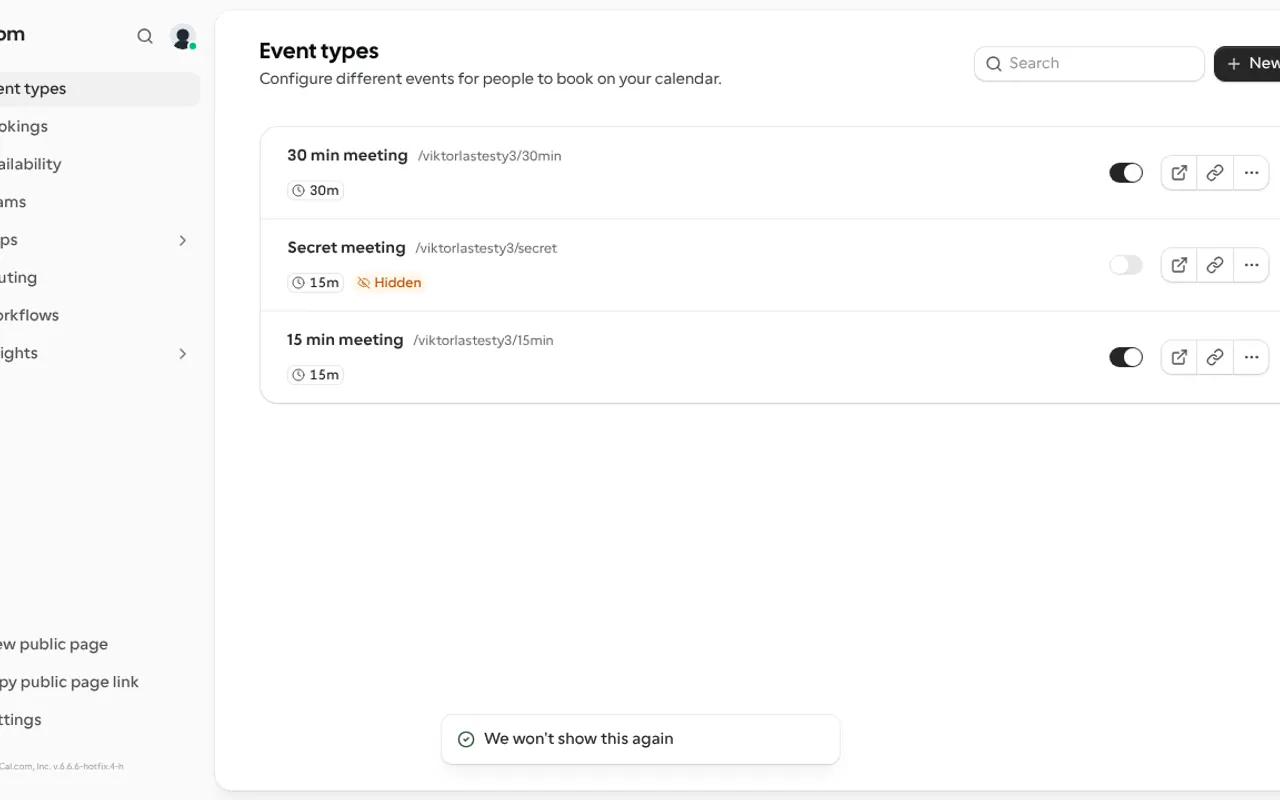Click the "We won't show this again" toast
Image resolution: width=1280 pixels, height=800 pixels.
[x=640, y=739]
